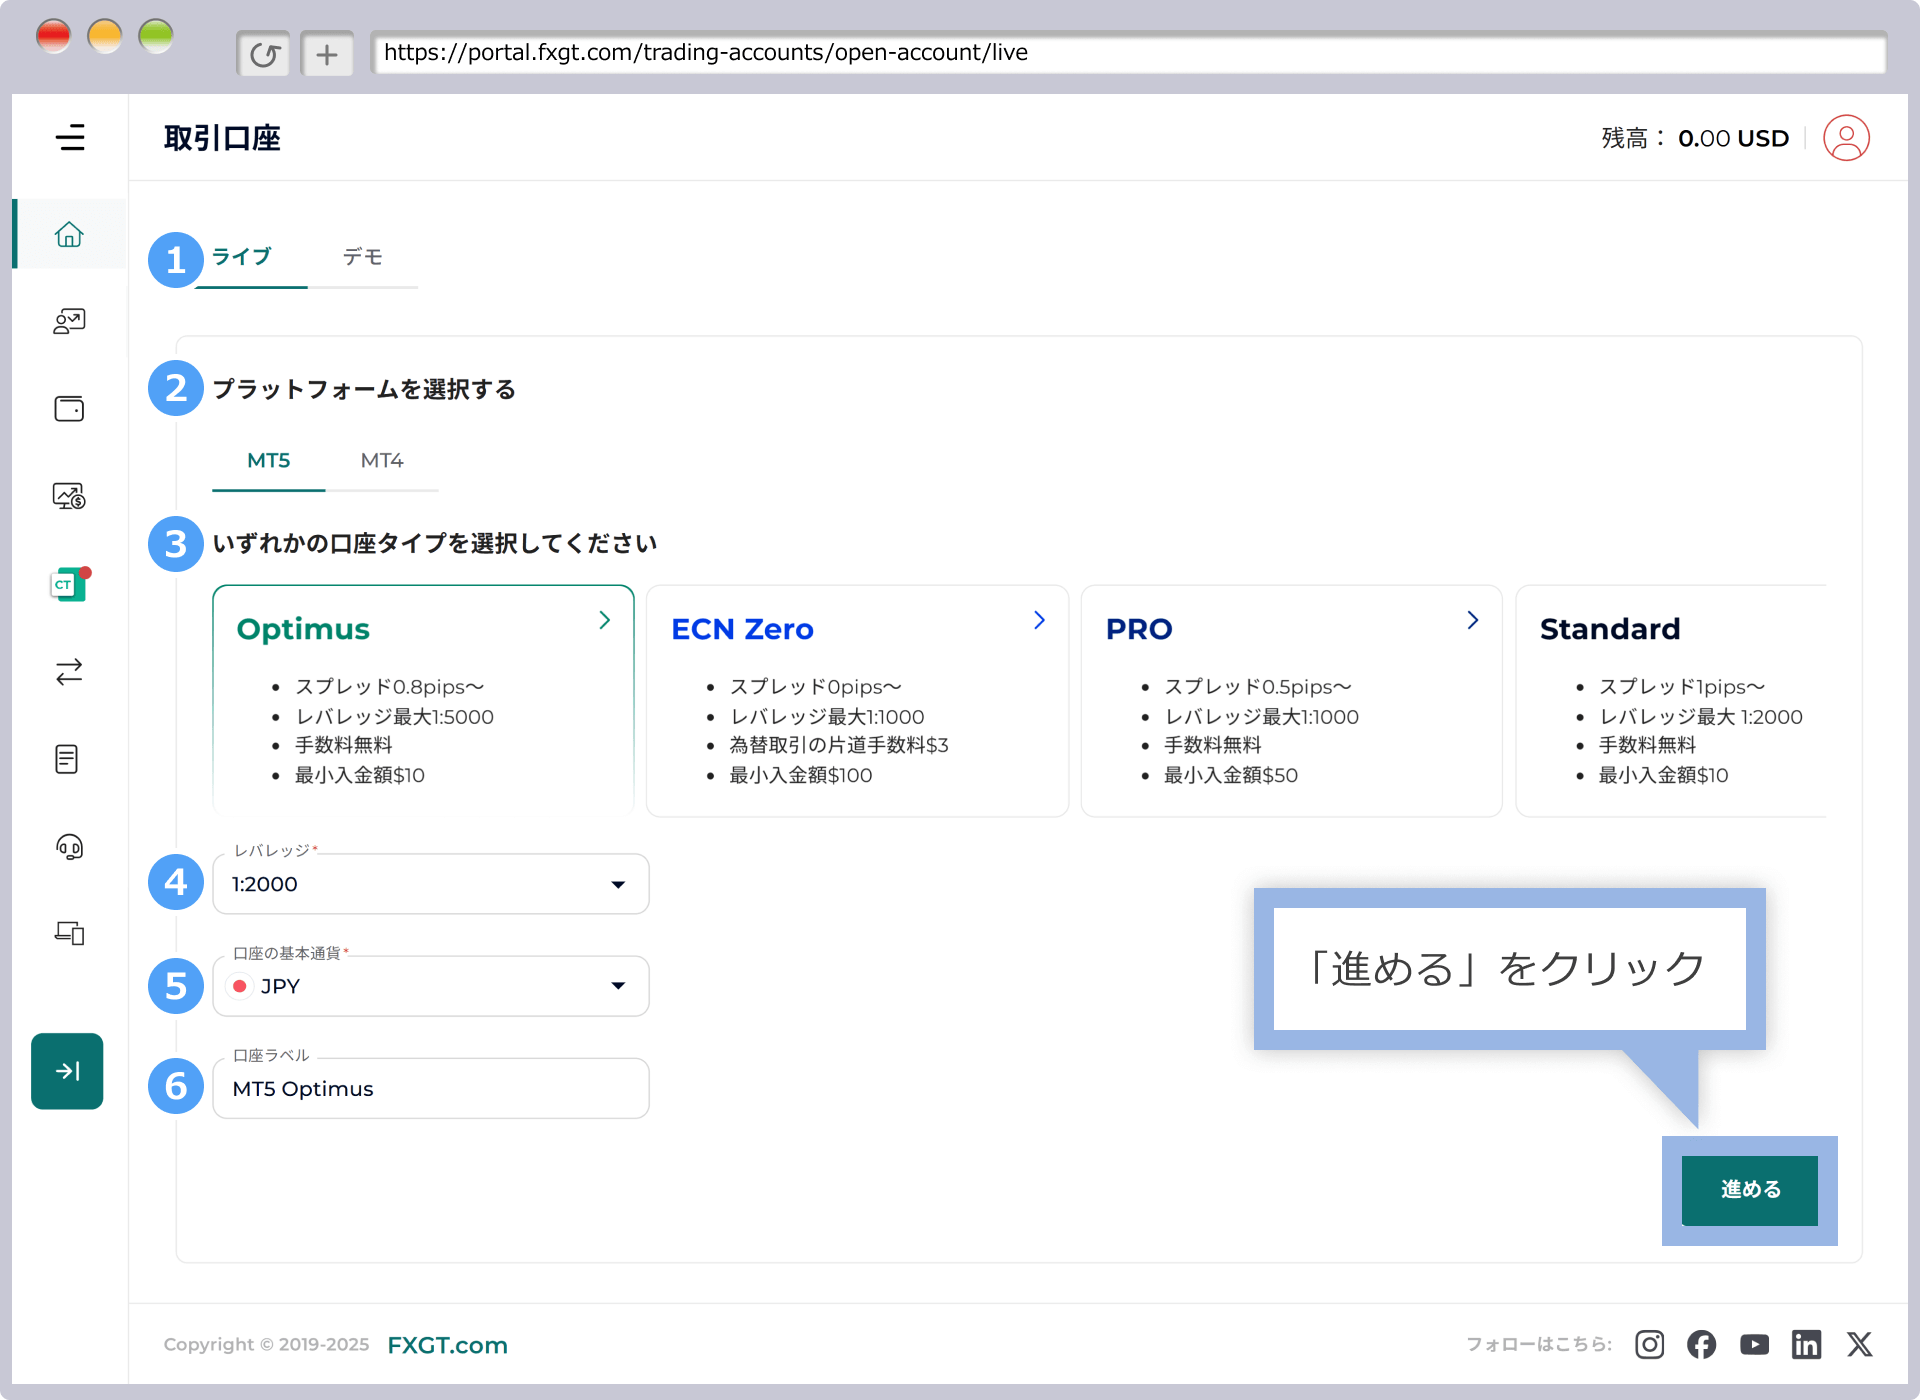Open the user profile avatar icon
The image size is (1920, 1400).
pos(1845,138)
